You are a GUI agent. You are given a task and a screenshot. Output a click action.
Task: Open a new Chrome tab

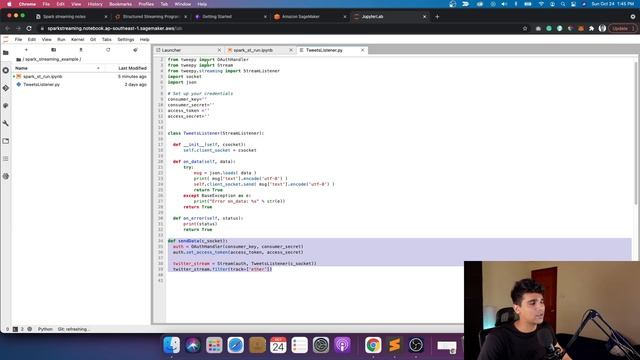point(437,17)
